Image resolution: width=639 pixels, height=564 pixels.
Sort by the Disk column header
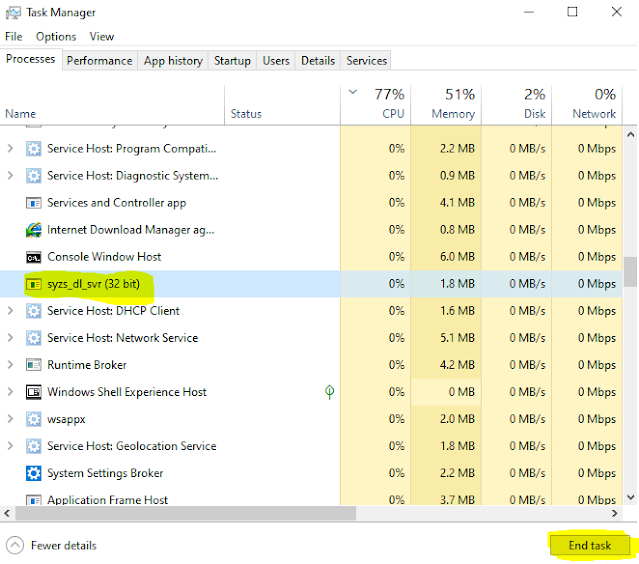point(516,105)
